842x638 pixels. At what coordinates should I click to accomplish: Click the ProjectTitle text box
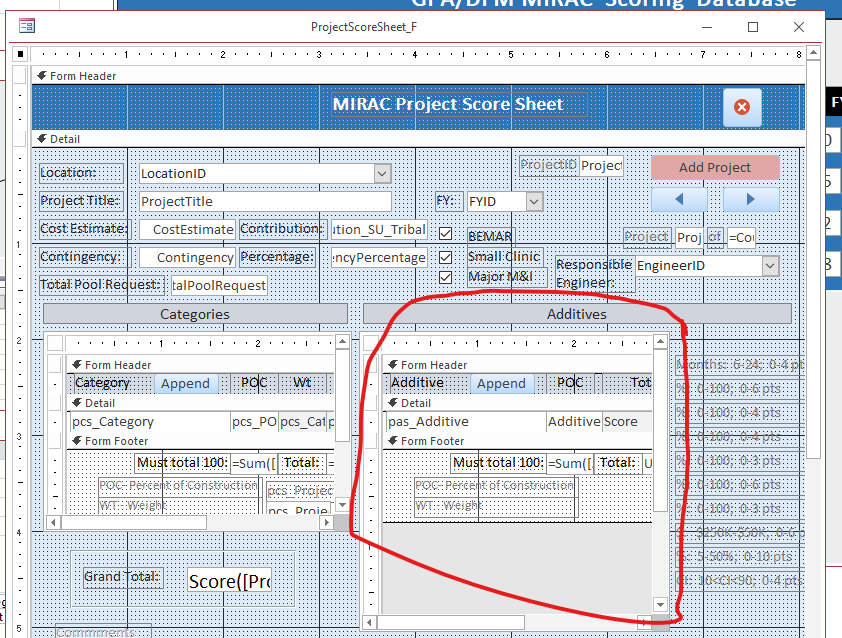pyautogui.click(x=265, y=201)
